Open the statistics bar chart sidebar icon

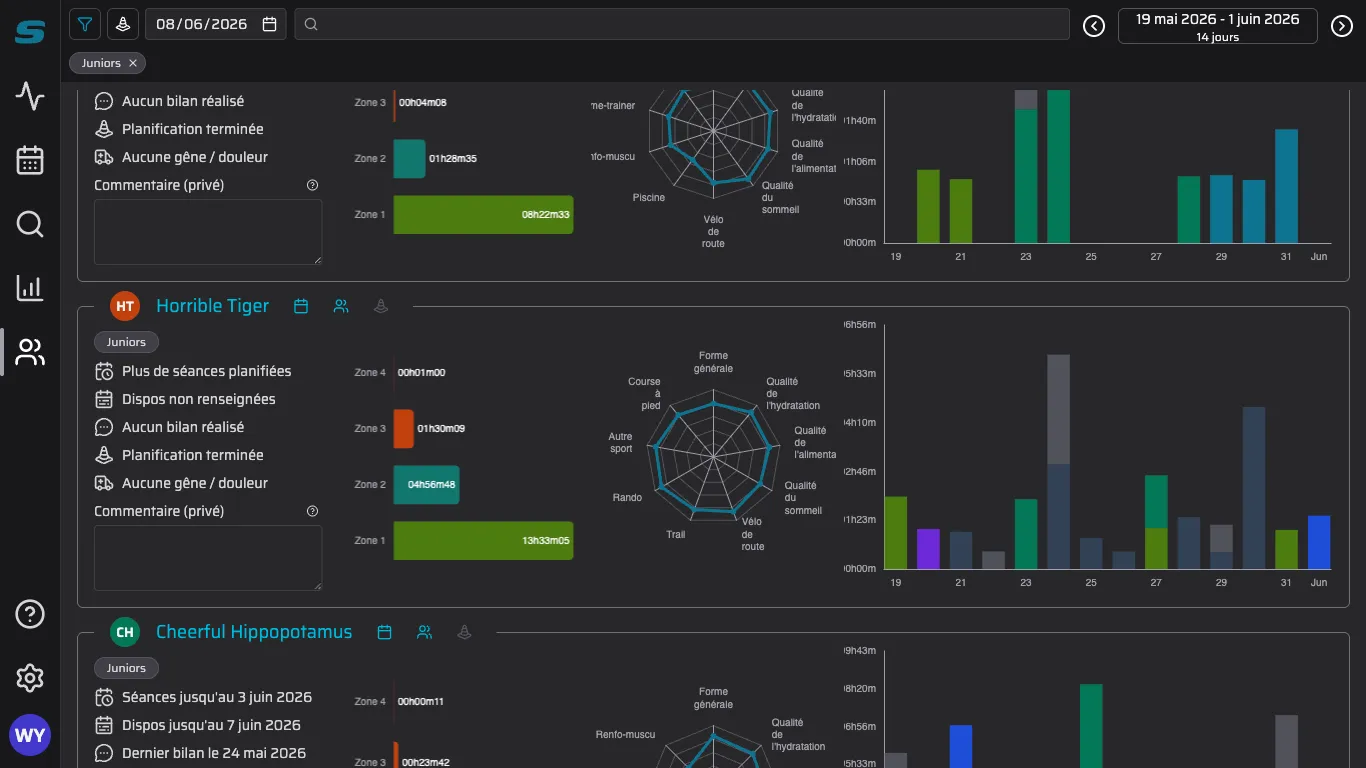point(30,288)
